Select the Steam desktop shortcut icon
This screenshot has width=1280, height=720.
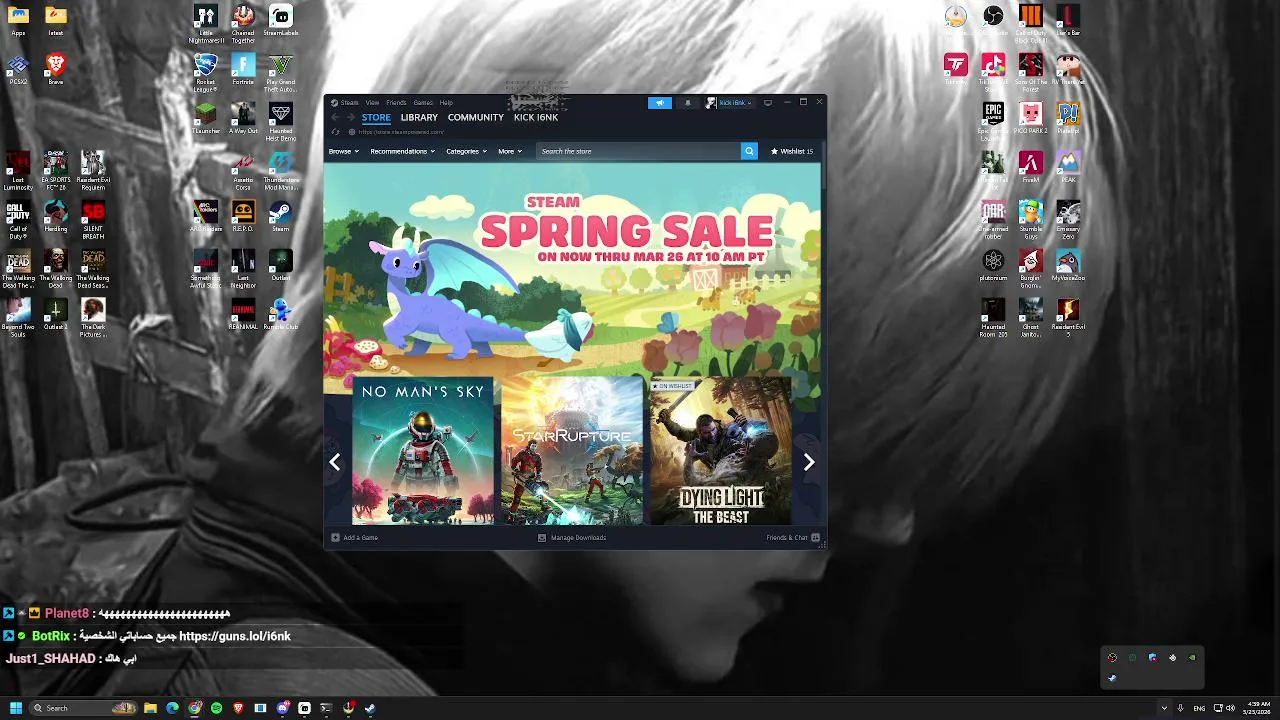(x=281, y=216)
